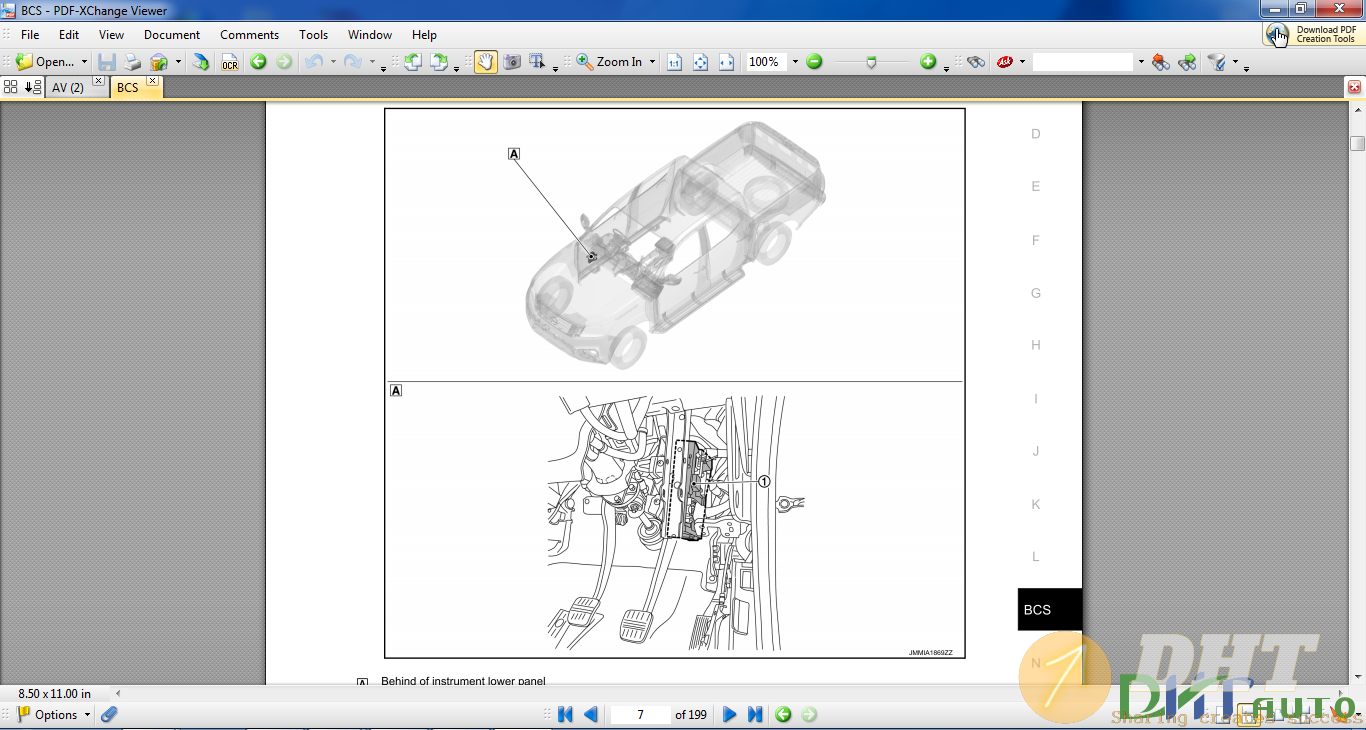The width and height of the screenshot is (1366, 730).
Task: Open the zoom percentage dropdown
Action: pos(795,62)
